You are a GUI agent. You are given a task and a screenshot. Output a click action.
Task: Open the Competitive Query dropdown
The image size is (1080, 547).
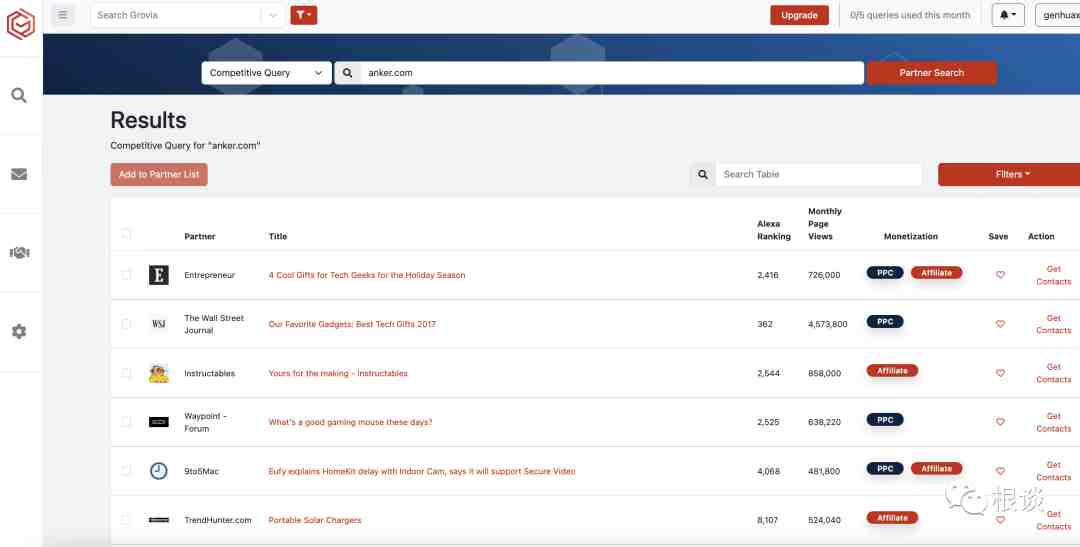266,72
